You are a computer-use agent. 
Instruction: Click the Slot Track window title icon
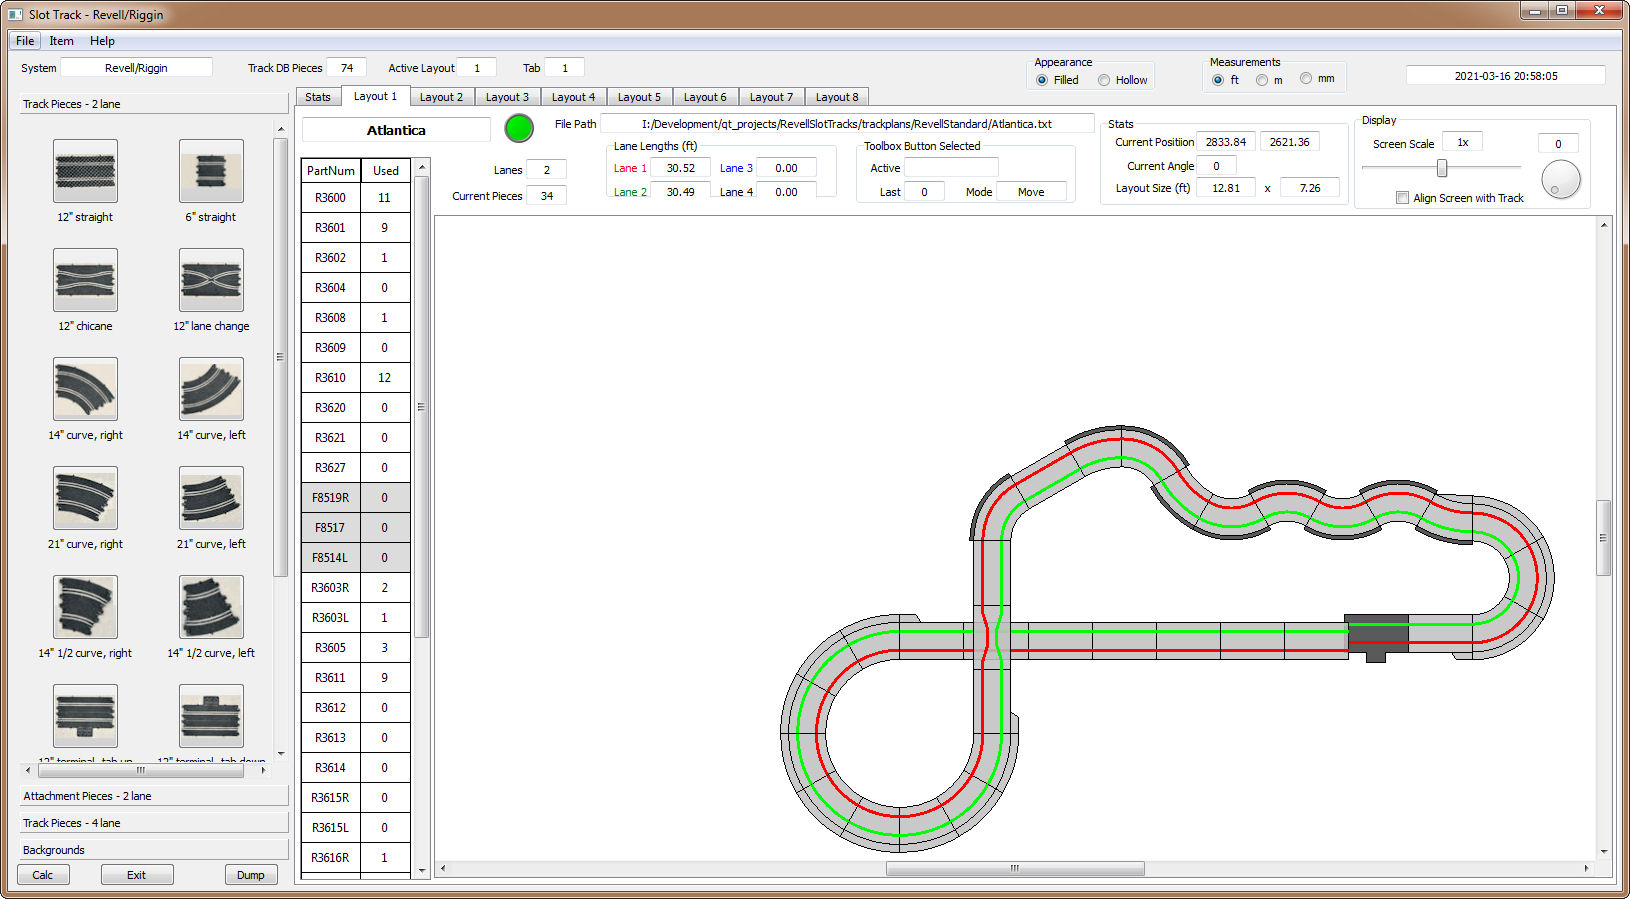(x=15, y=14)
